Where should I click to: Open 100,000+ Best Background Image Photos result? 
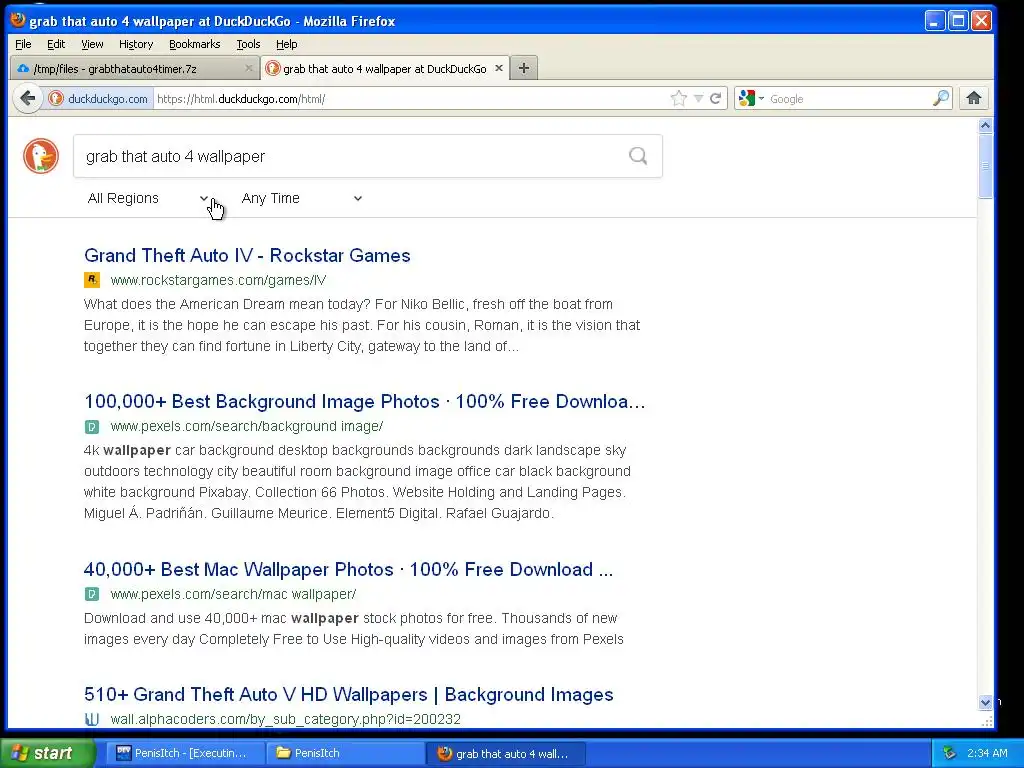(x=364, y=401)
